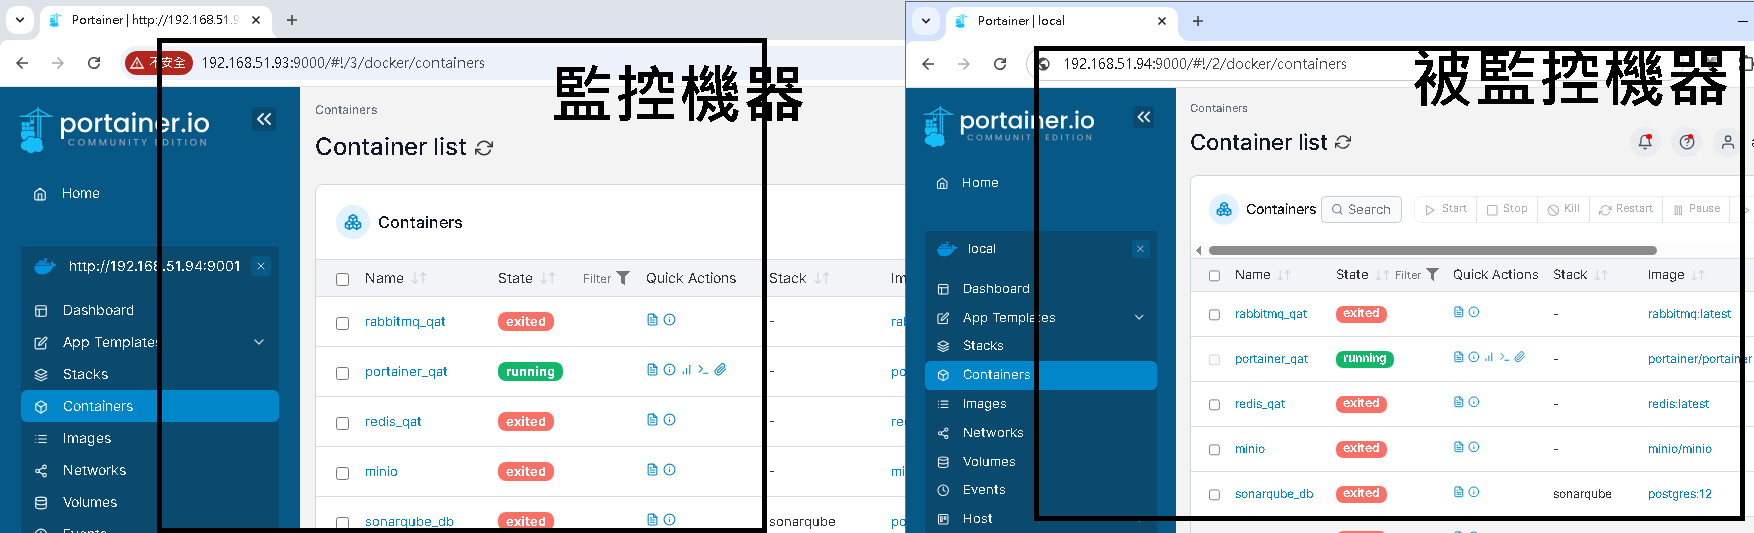Collapse sidebar in right Portainer window
Screen dimensions: 1754x533
[x=1144, y=117]
